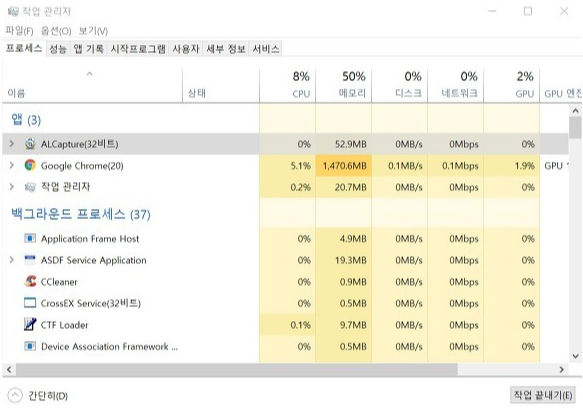Sort by the 상태 column header
Image resolution: width=583 pixels, height=412 pixels.
(221, 86)
